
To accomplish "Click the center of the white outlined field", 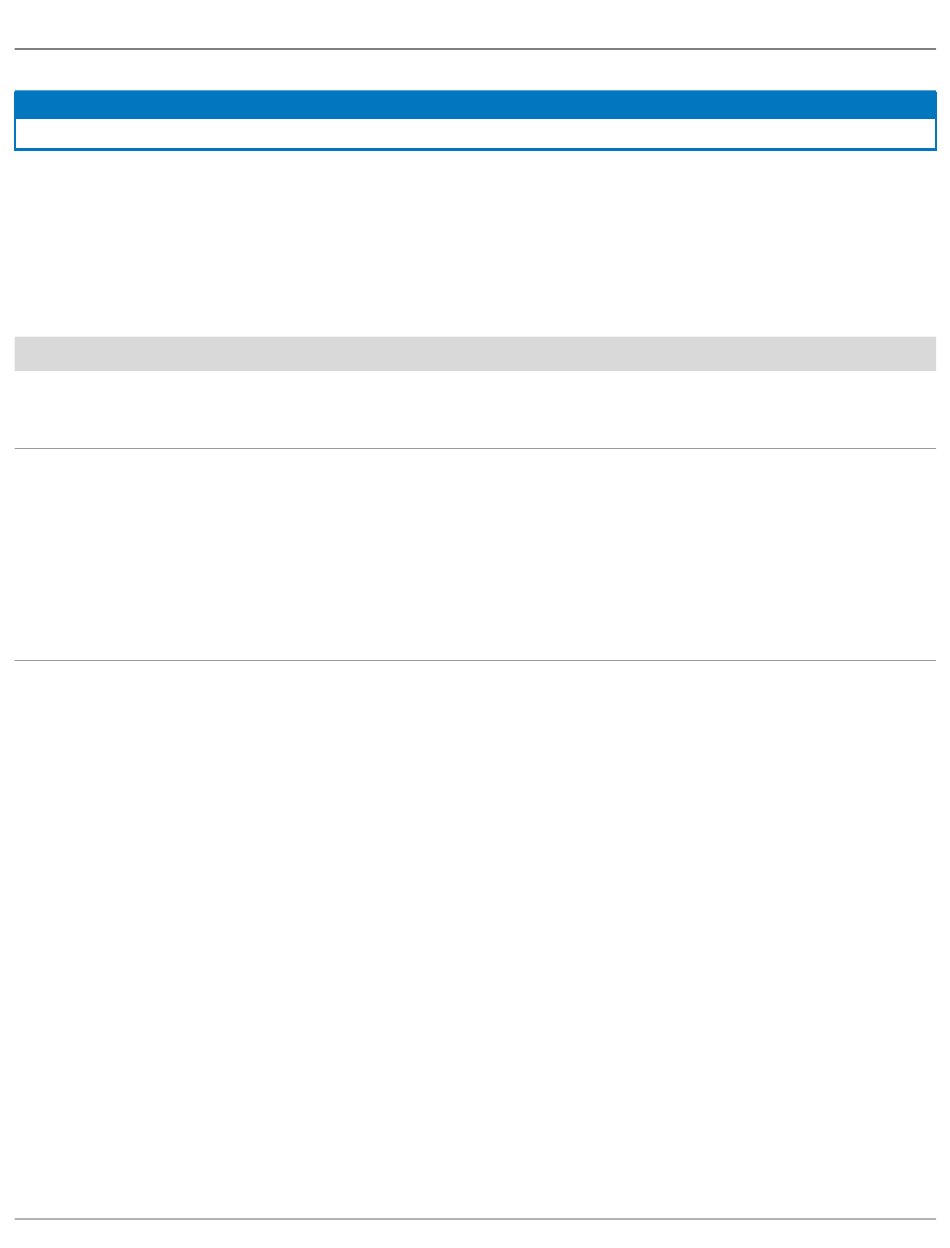I will pos(475,134).
